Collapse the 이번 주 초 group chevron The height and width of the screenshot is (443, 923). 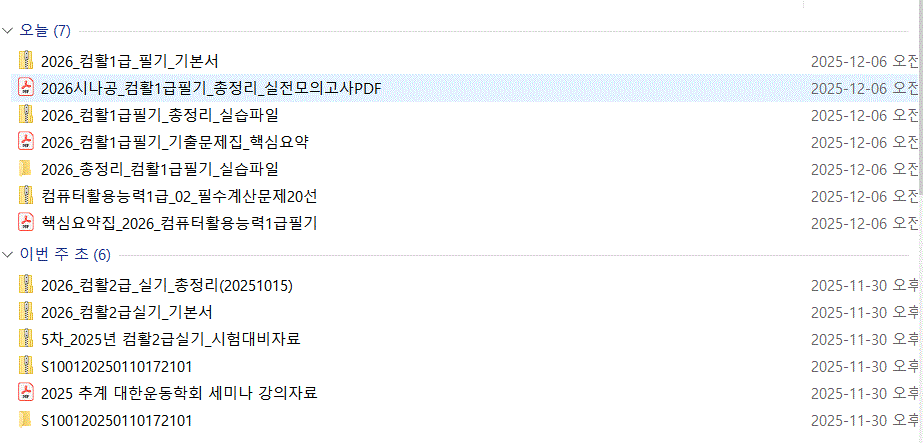point(9,254)
